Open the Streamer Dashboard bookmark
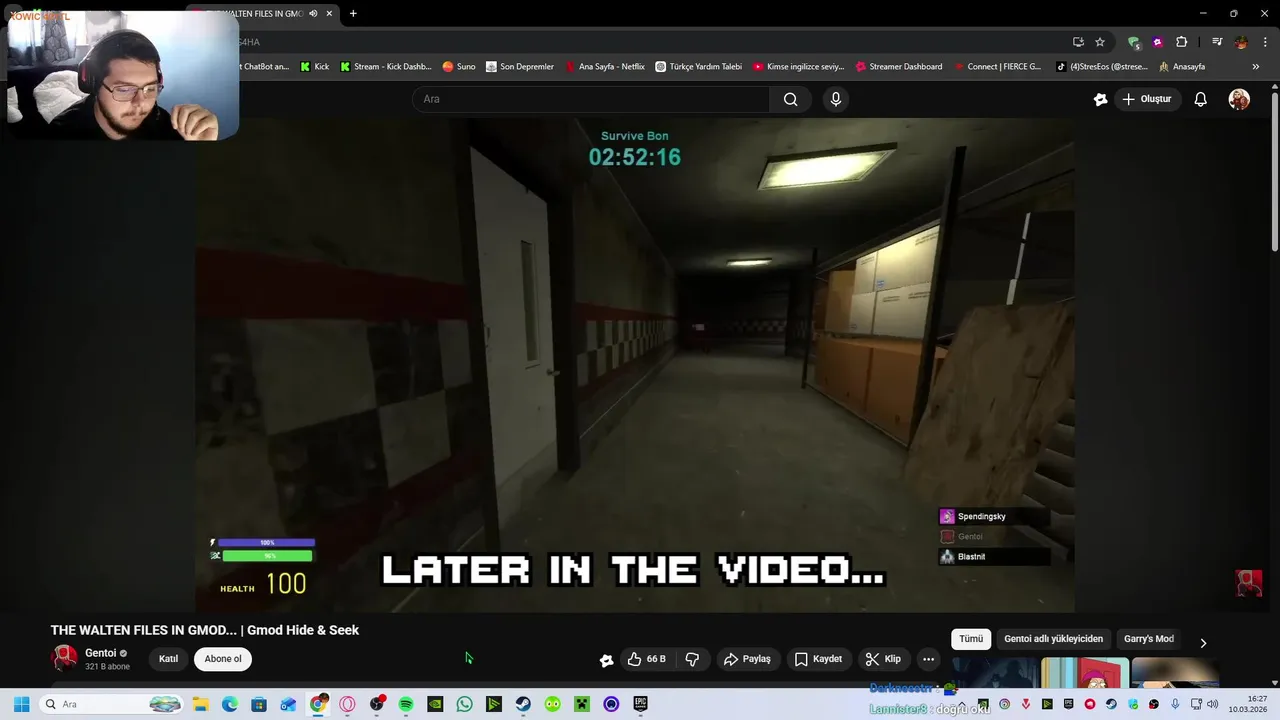 (x=898, y=67)
